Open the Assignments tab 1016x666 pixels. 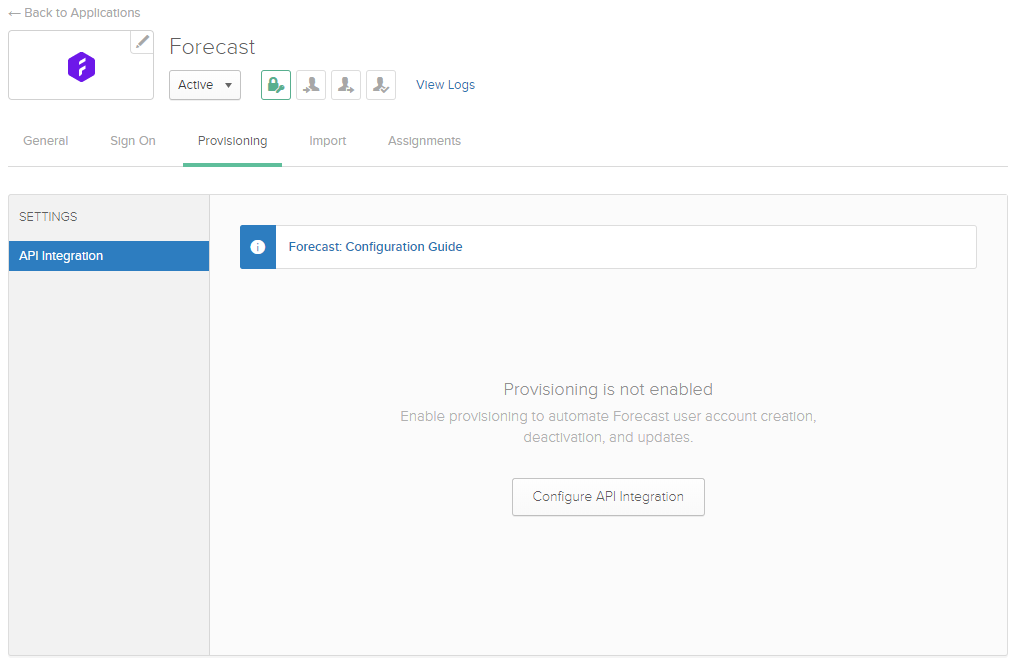pyautogui.click(x=424, y=141)
